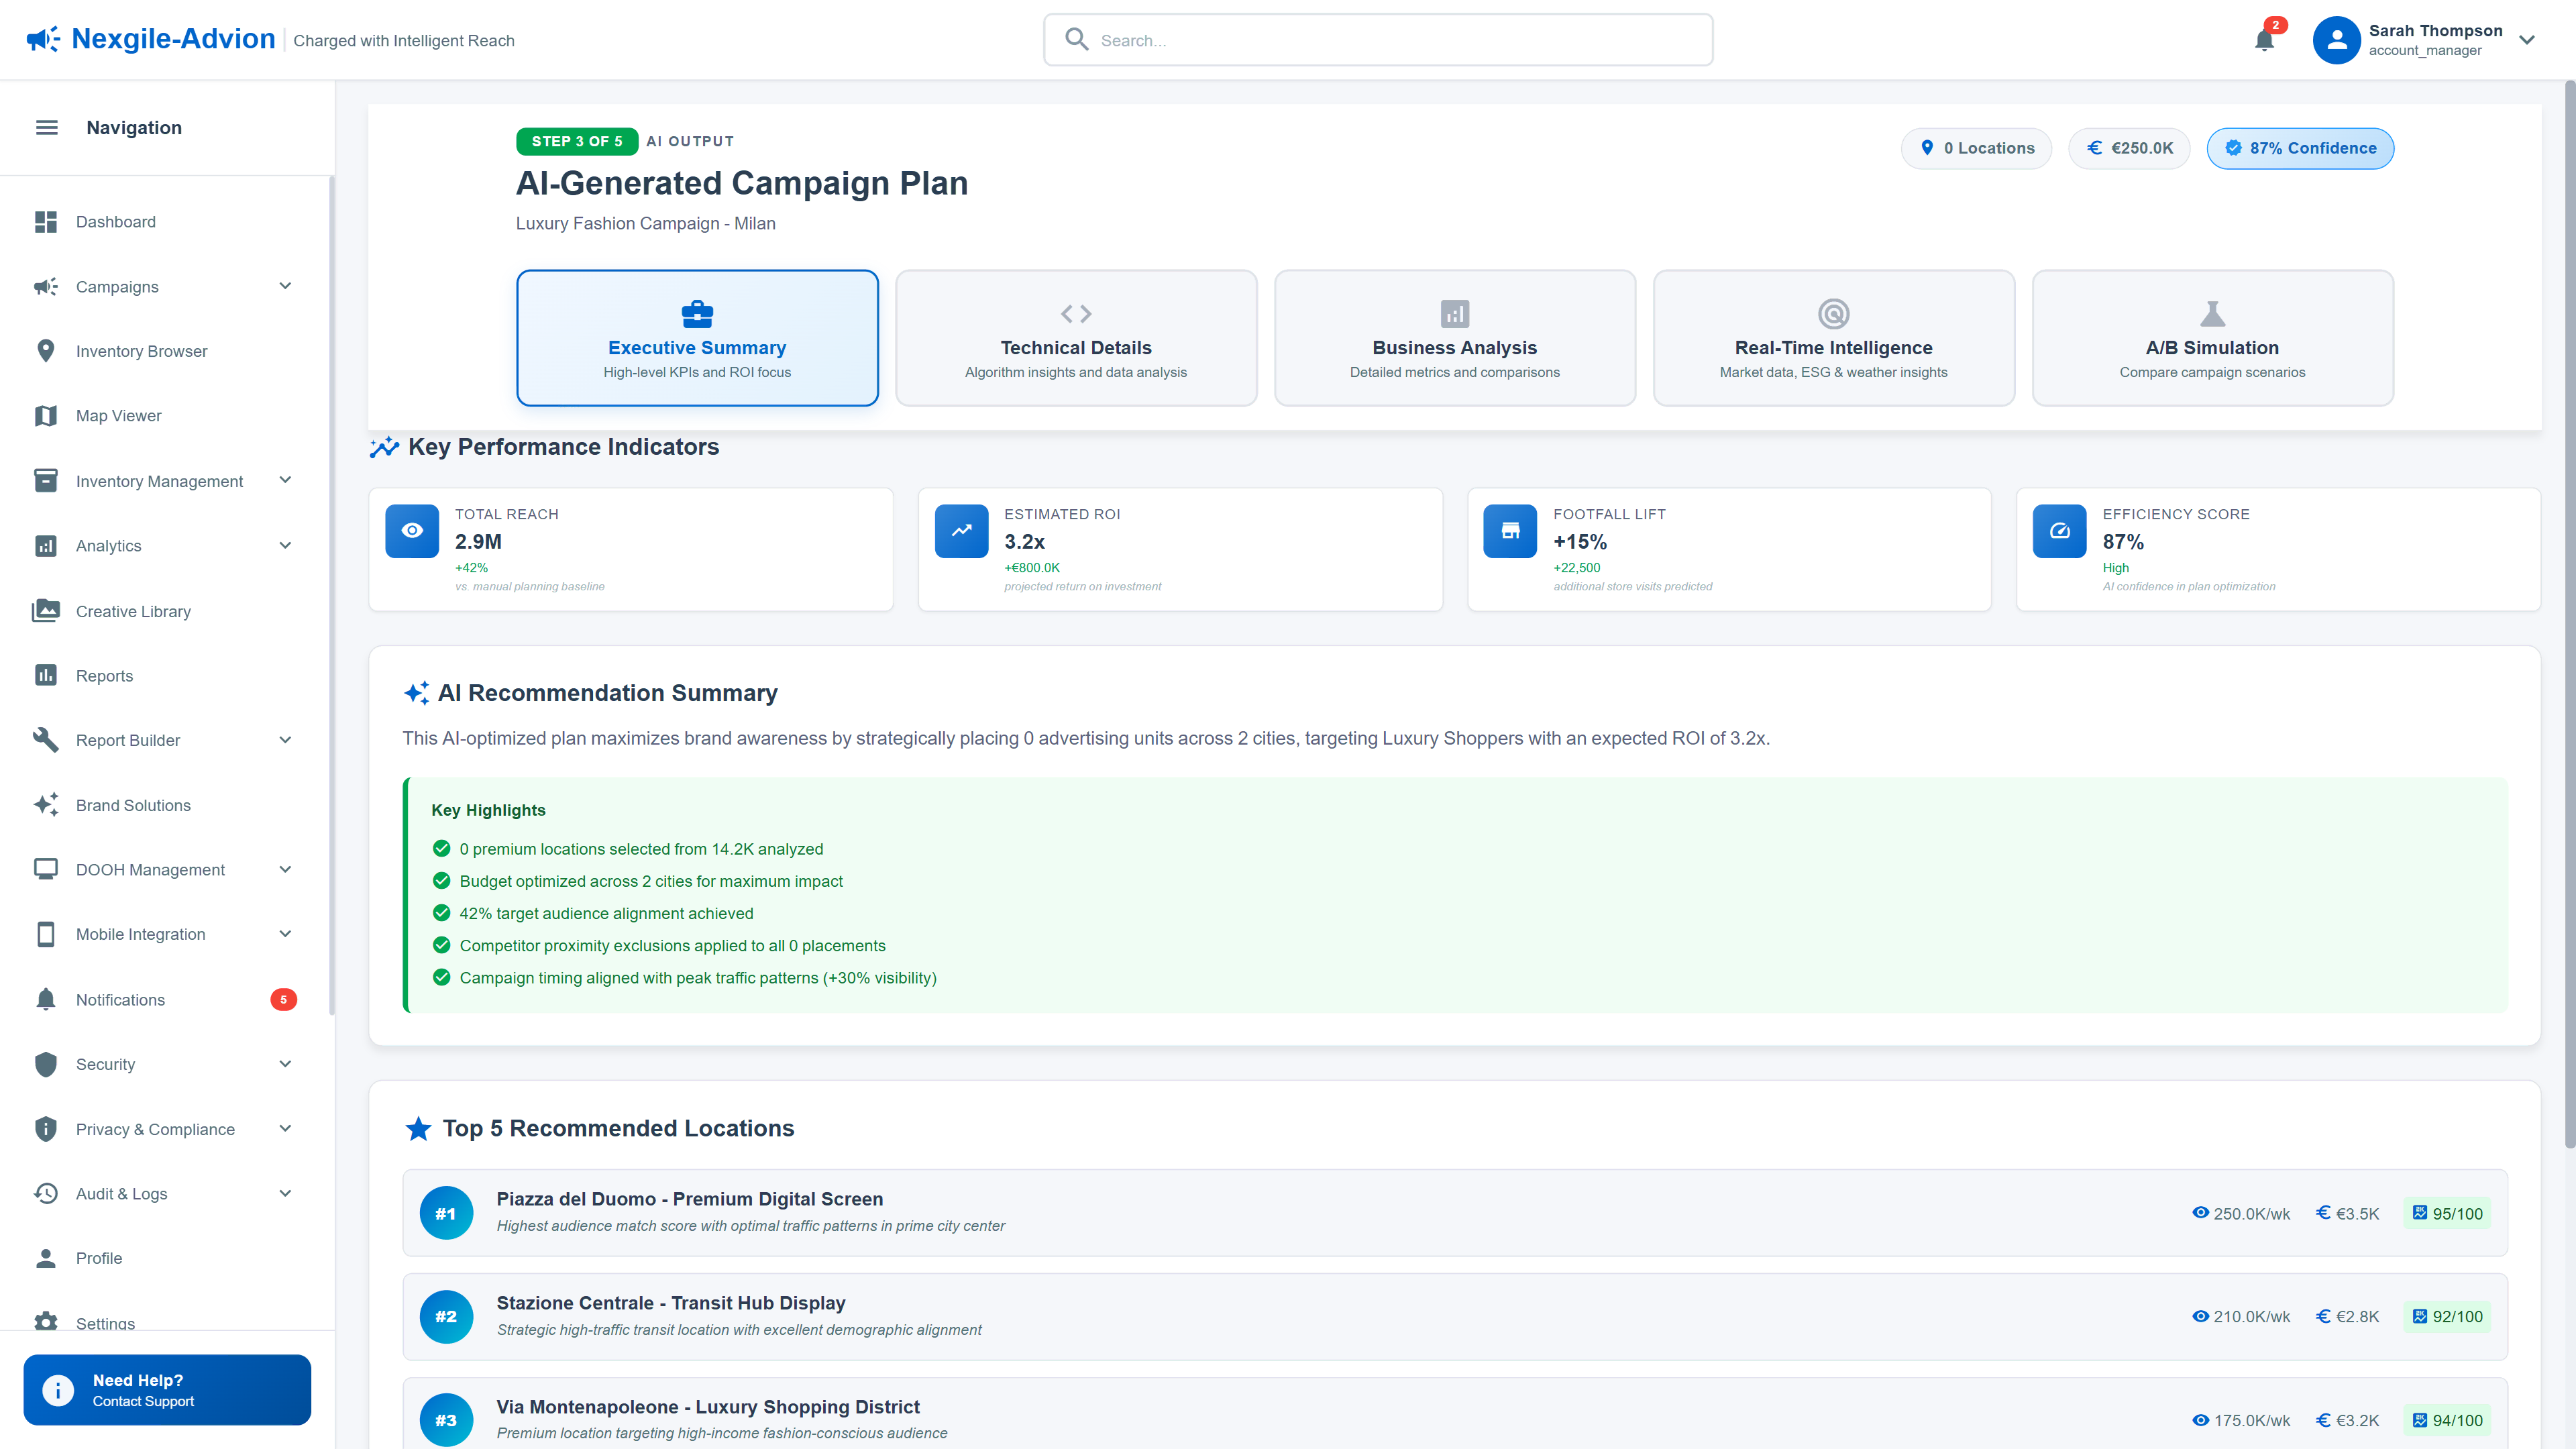Viewport: 2576px width, 1449px height.
Task: Open the Creative Library
Action: 132,611
